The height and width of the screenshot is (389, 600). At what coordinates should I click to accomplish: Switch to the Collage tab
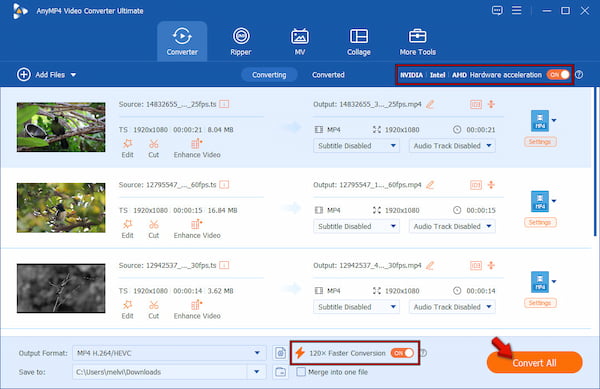coord(359,41)
